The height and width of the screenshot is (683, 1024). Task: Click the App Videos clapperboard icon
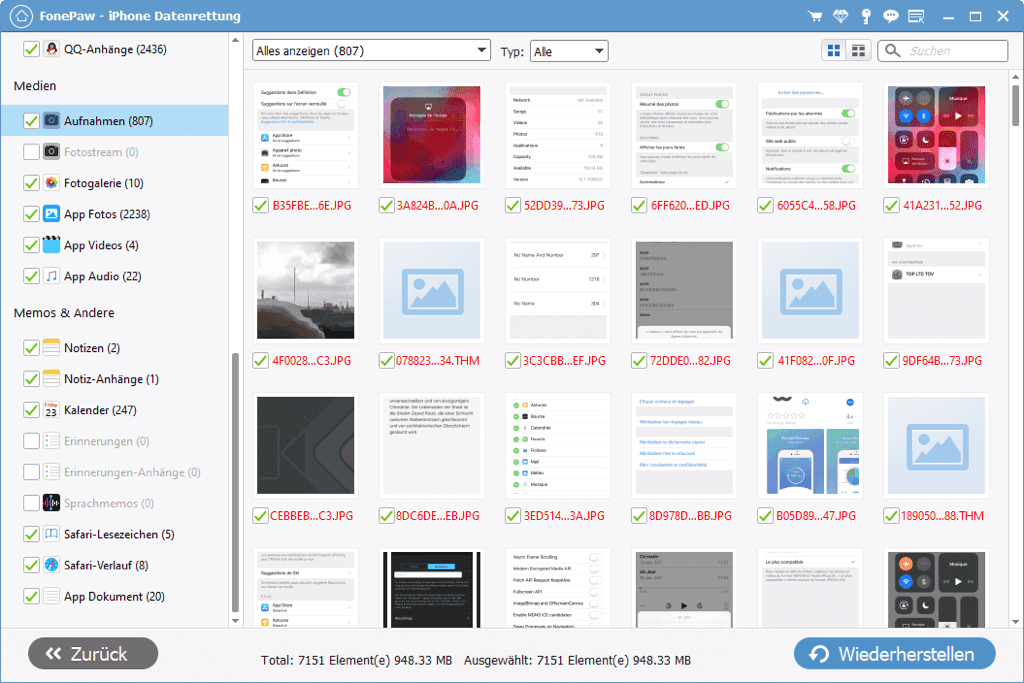52,245
